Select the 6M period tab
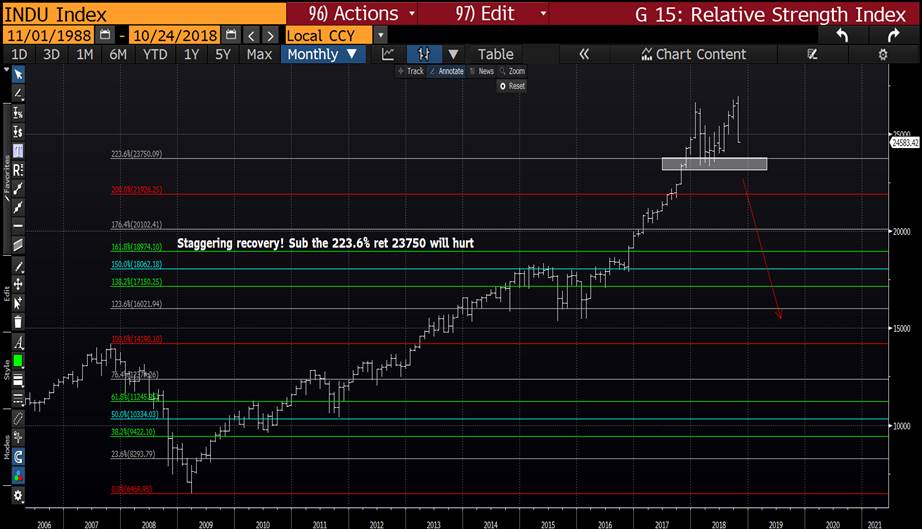The height and width of the screenshot is (529, 922). tap(118, 55)
